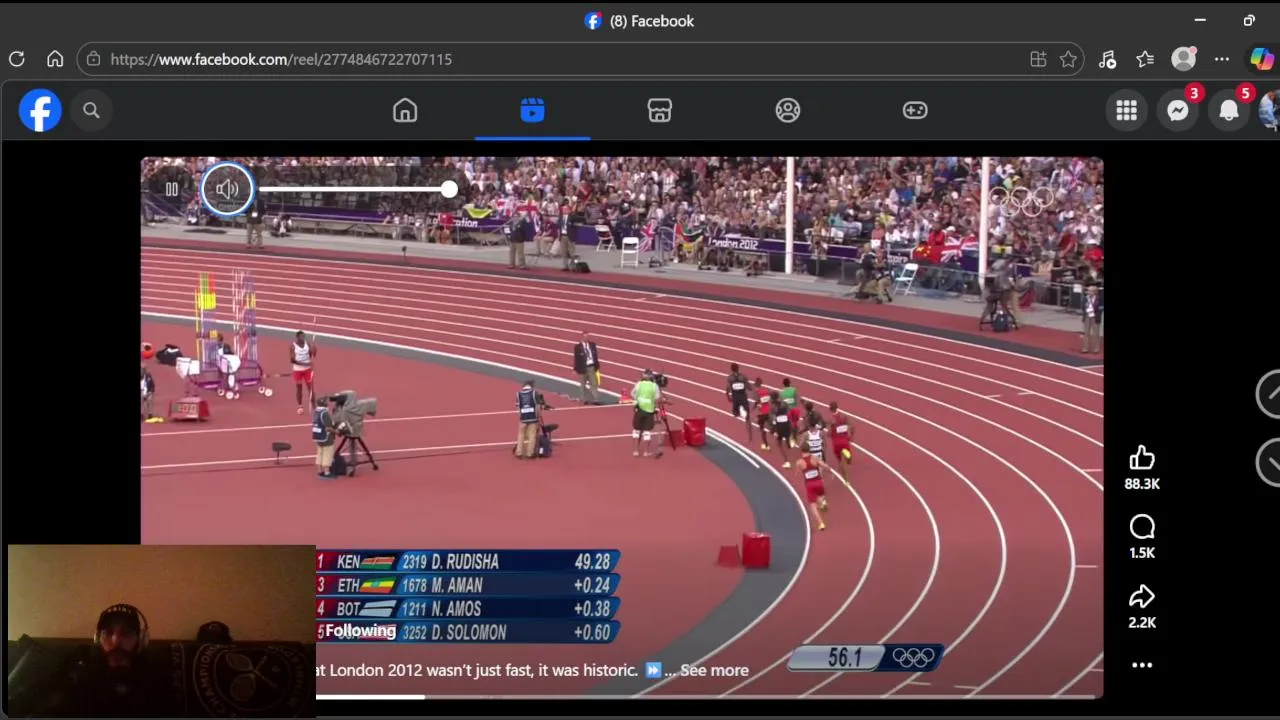Add page to favorites star
Screen dimensions: 1280x720
(1068, 59)
